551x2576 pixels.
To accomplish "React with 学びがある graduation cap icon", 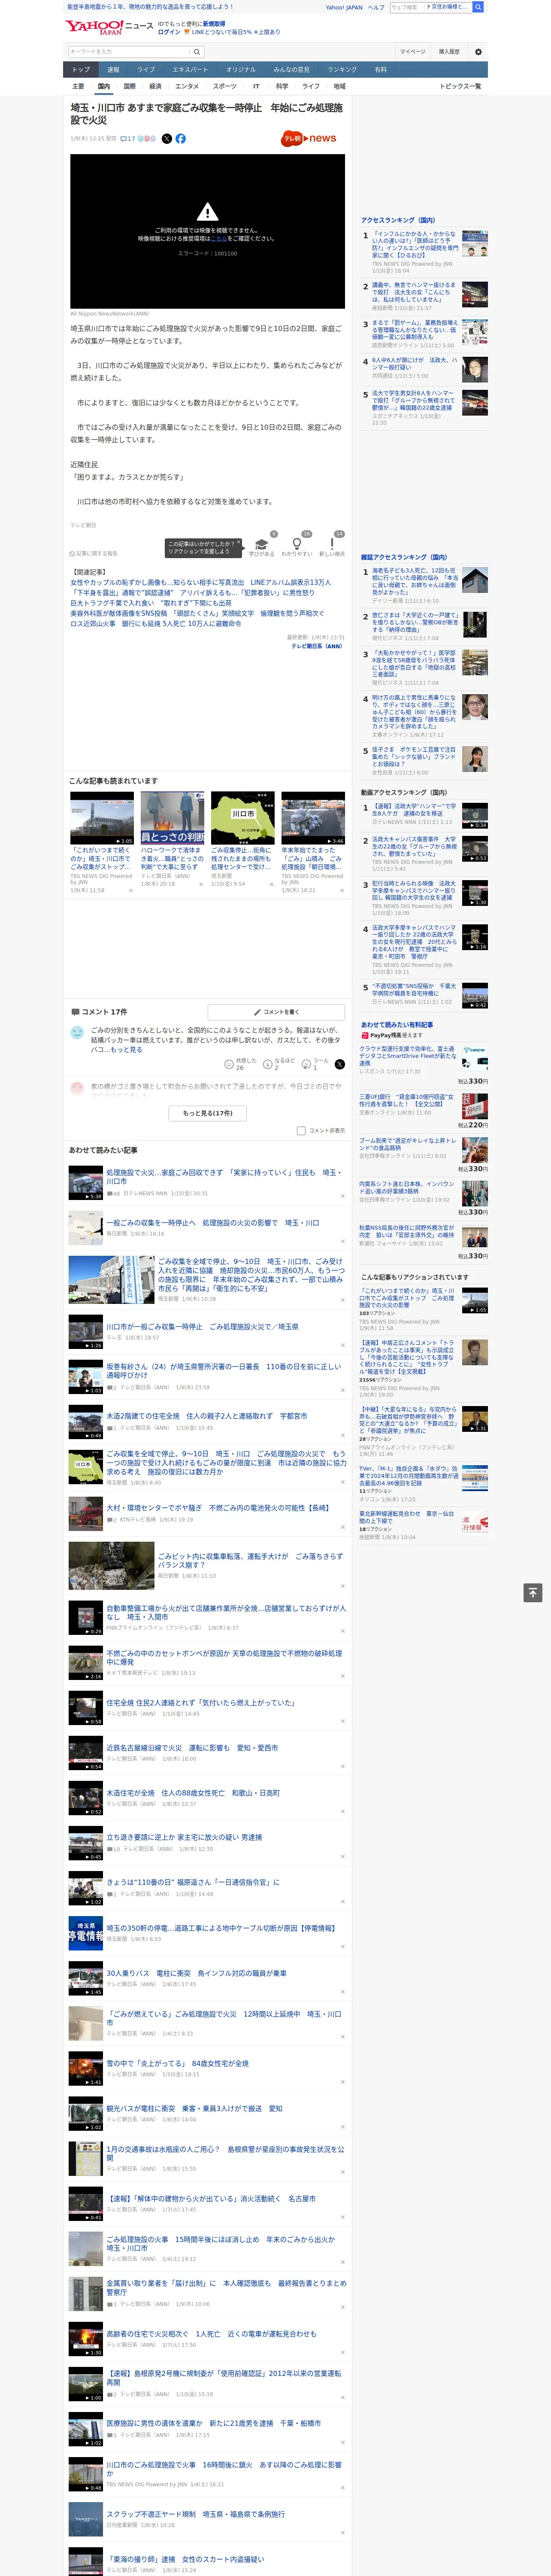I will [262, 544].
